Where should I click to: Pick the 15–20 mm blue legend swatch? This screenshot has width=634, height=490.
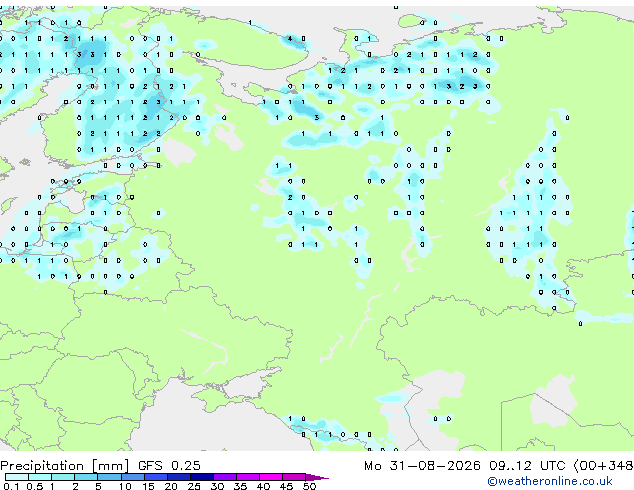click(x=155, y=477)
